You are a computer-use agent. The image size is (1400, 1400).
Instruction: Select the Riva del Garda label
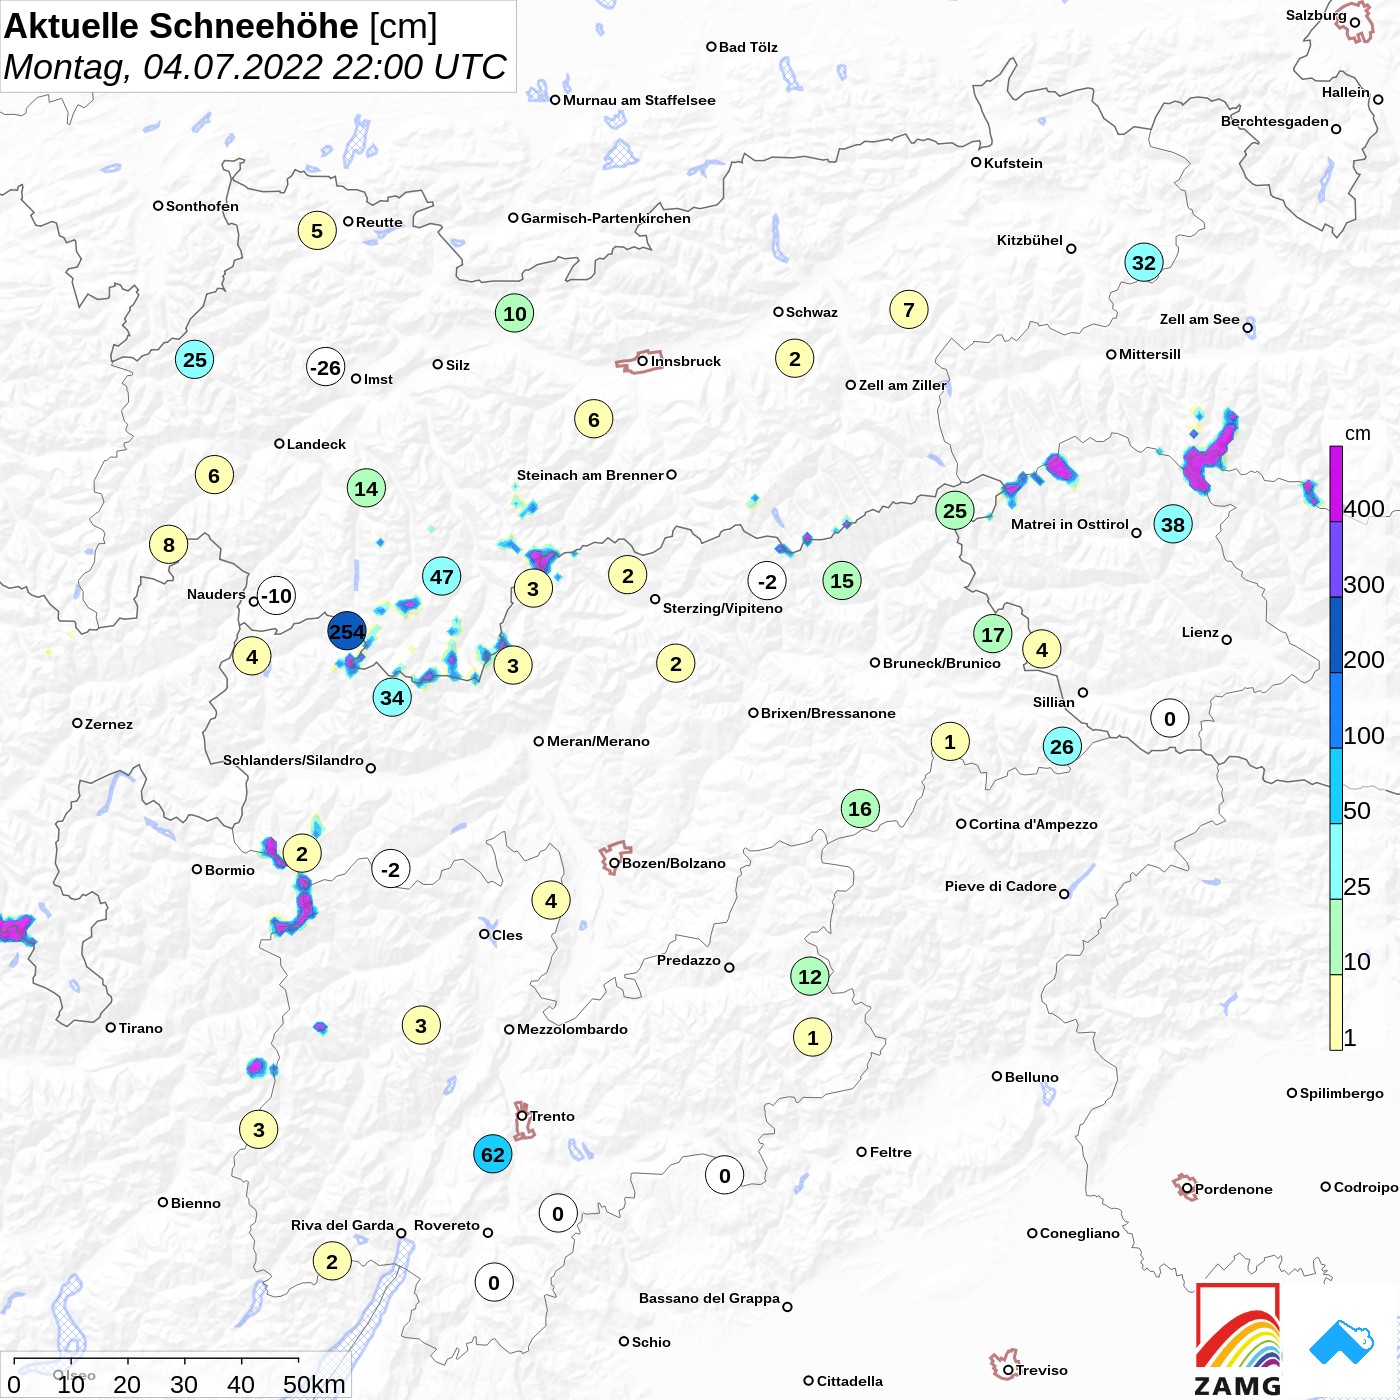[342, 1225]
